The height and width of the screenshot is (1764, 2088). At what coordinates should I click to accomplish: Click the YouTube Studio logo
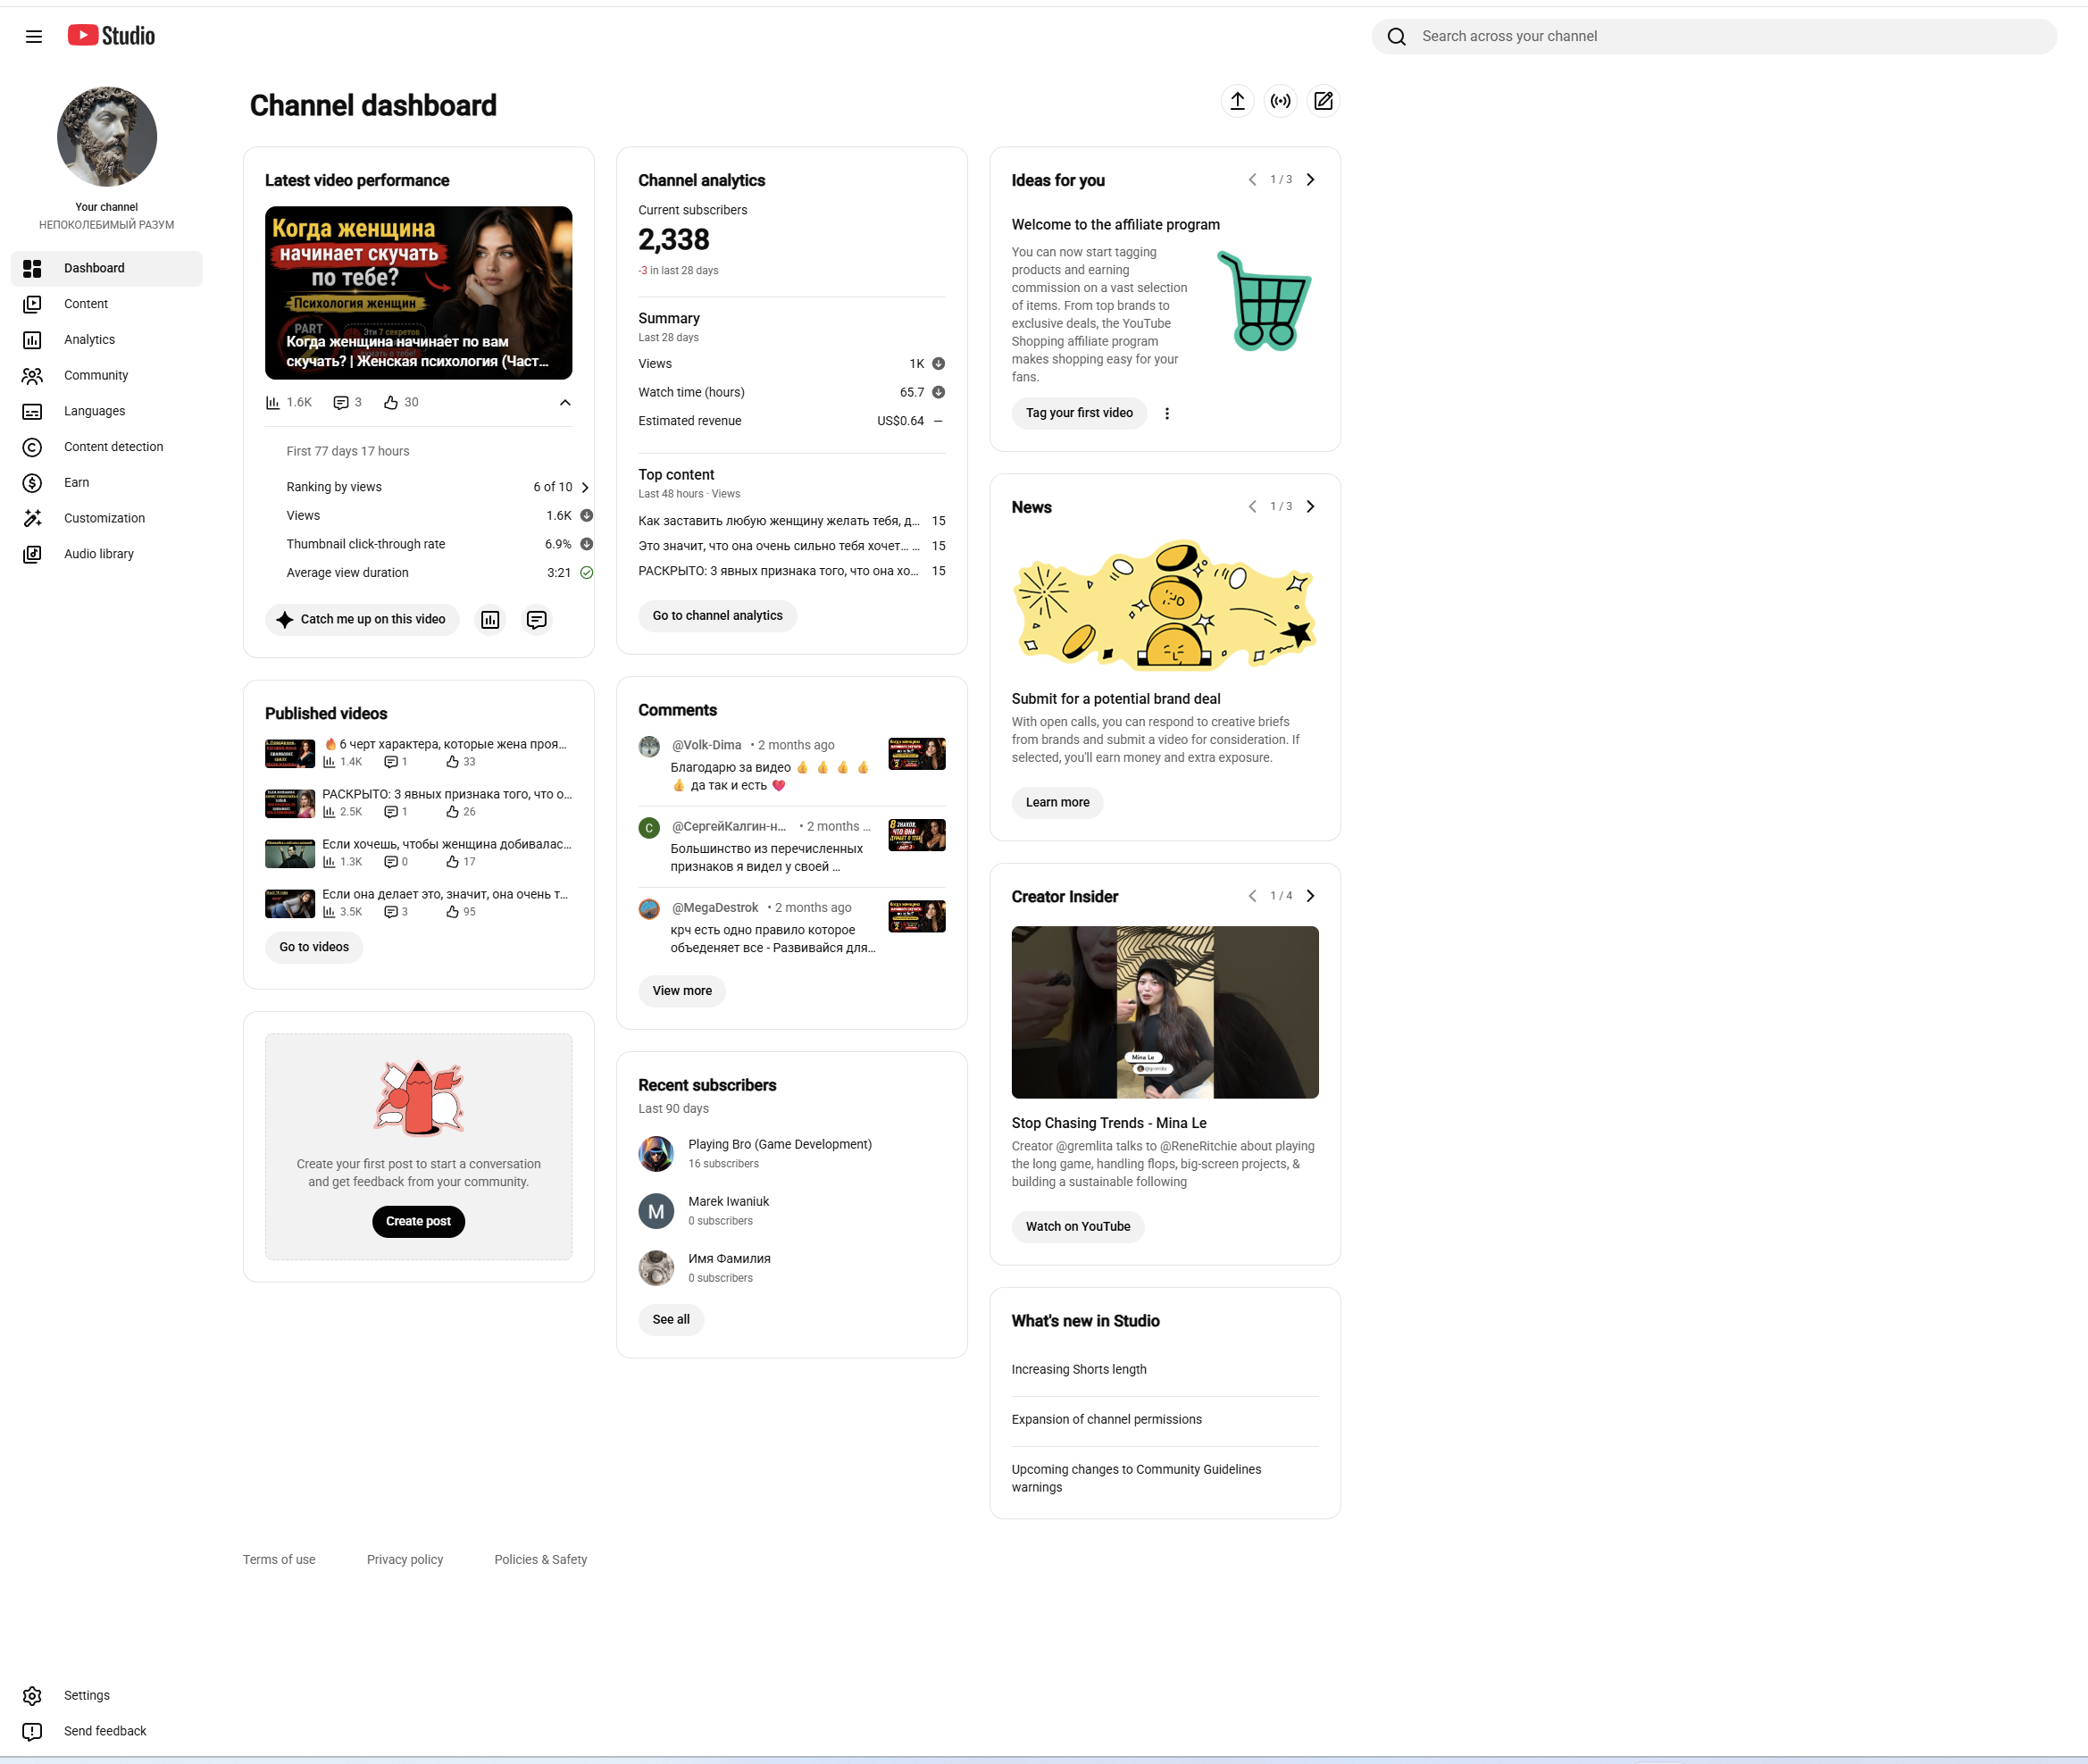[111, 36]
